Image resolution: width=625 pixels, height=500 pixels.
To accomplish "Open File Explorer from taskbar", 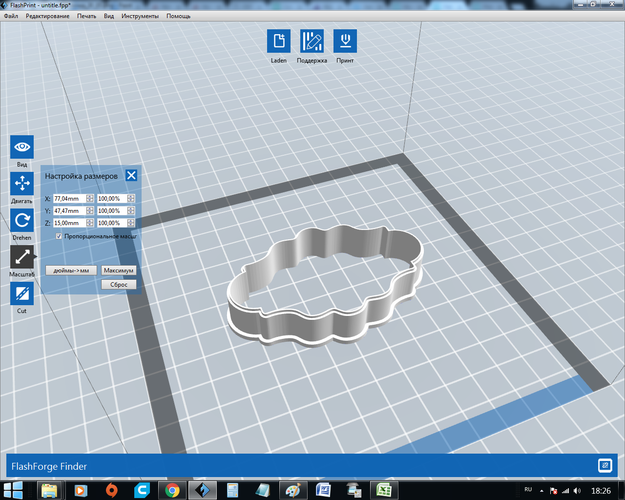I will pyautogui.click(x=49, y=490).
